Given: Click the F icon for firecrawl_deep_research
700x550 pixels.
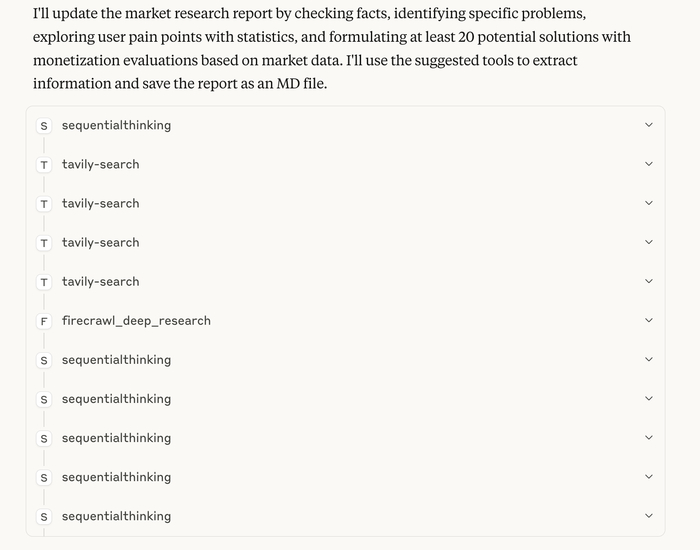Looking at the screenshot, I should (x=44, y=321).
